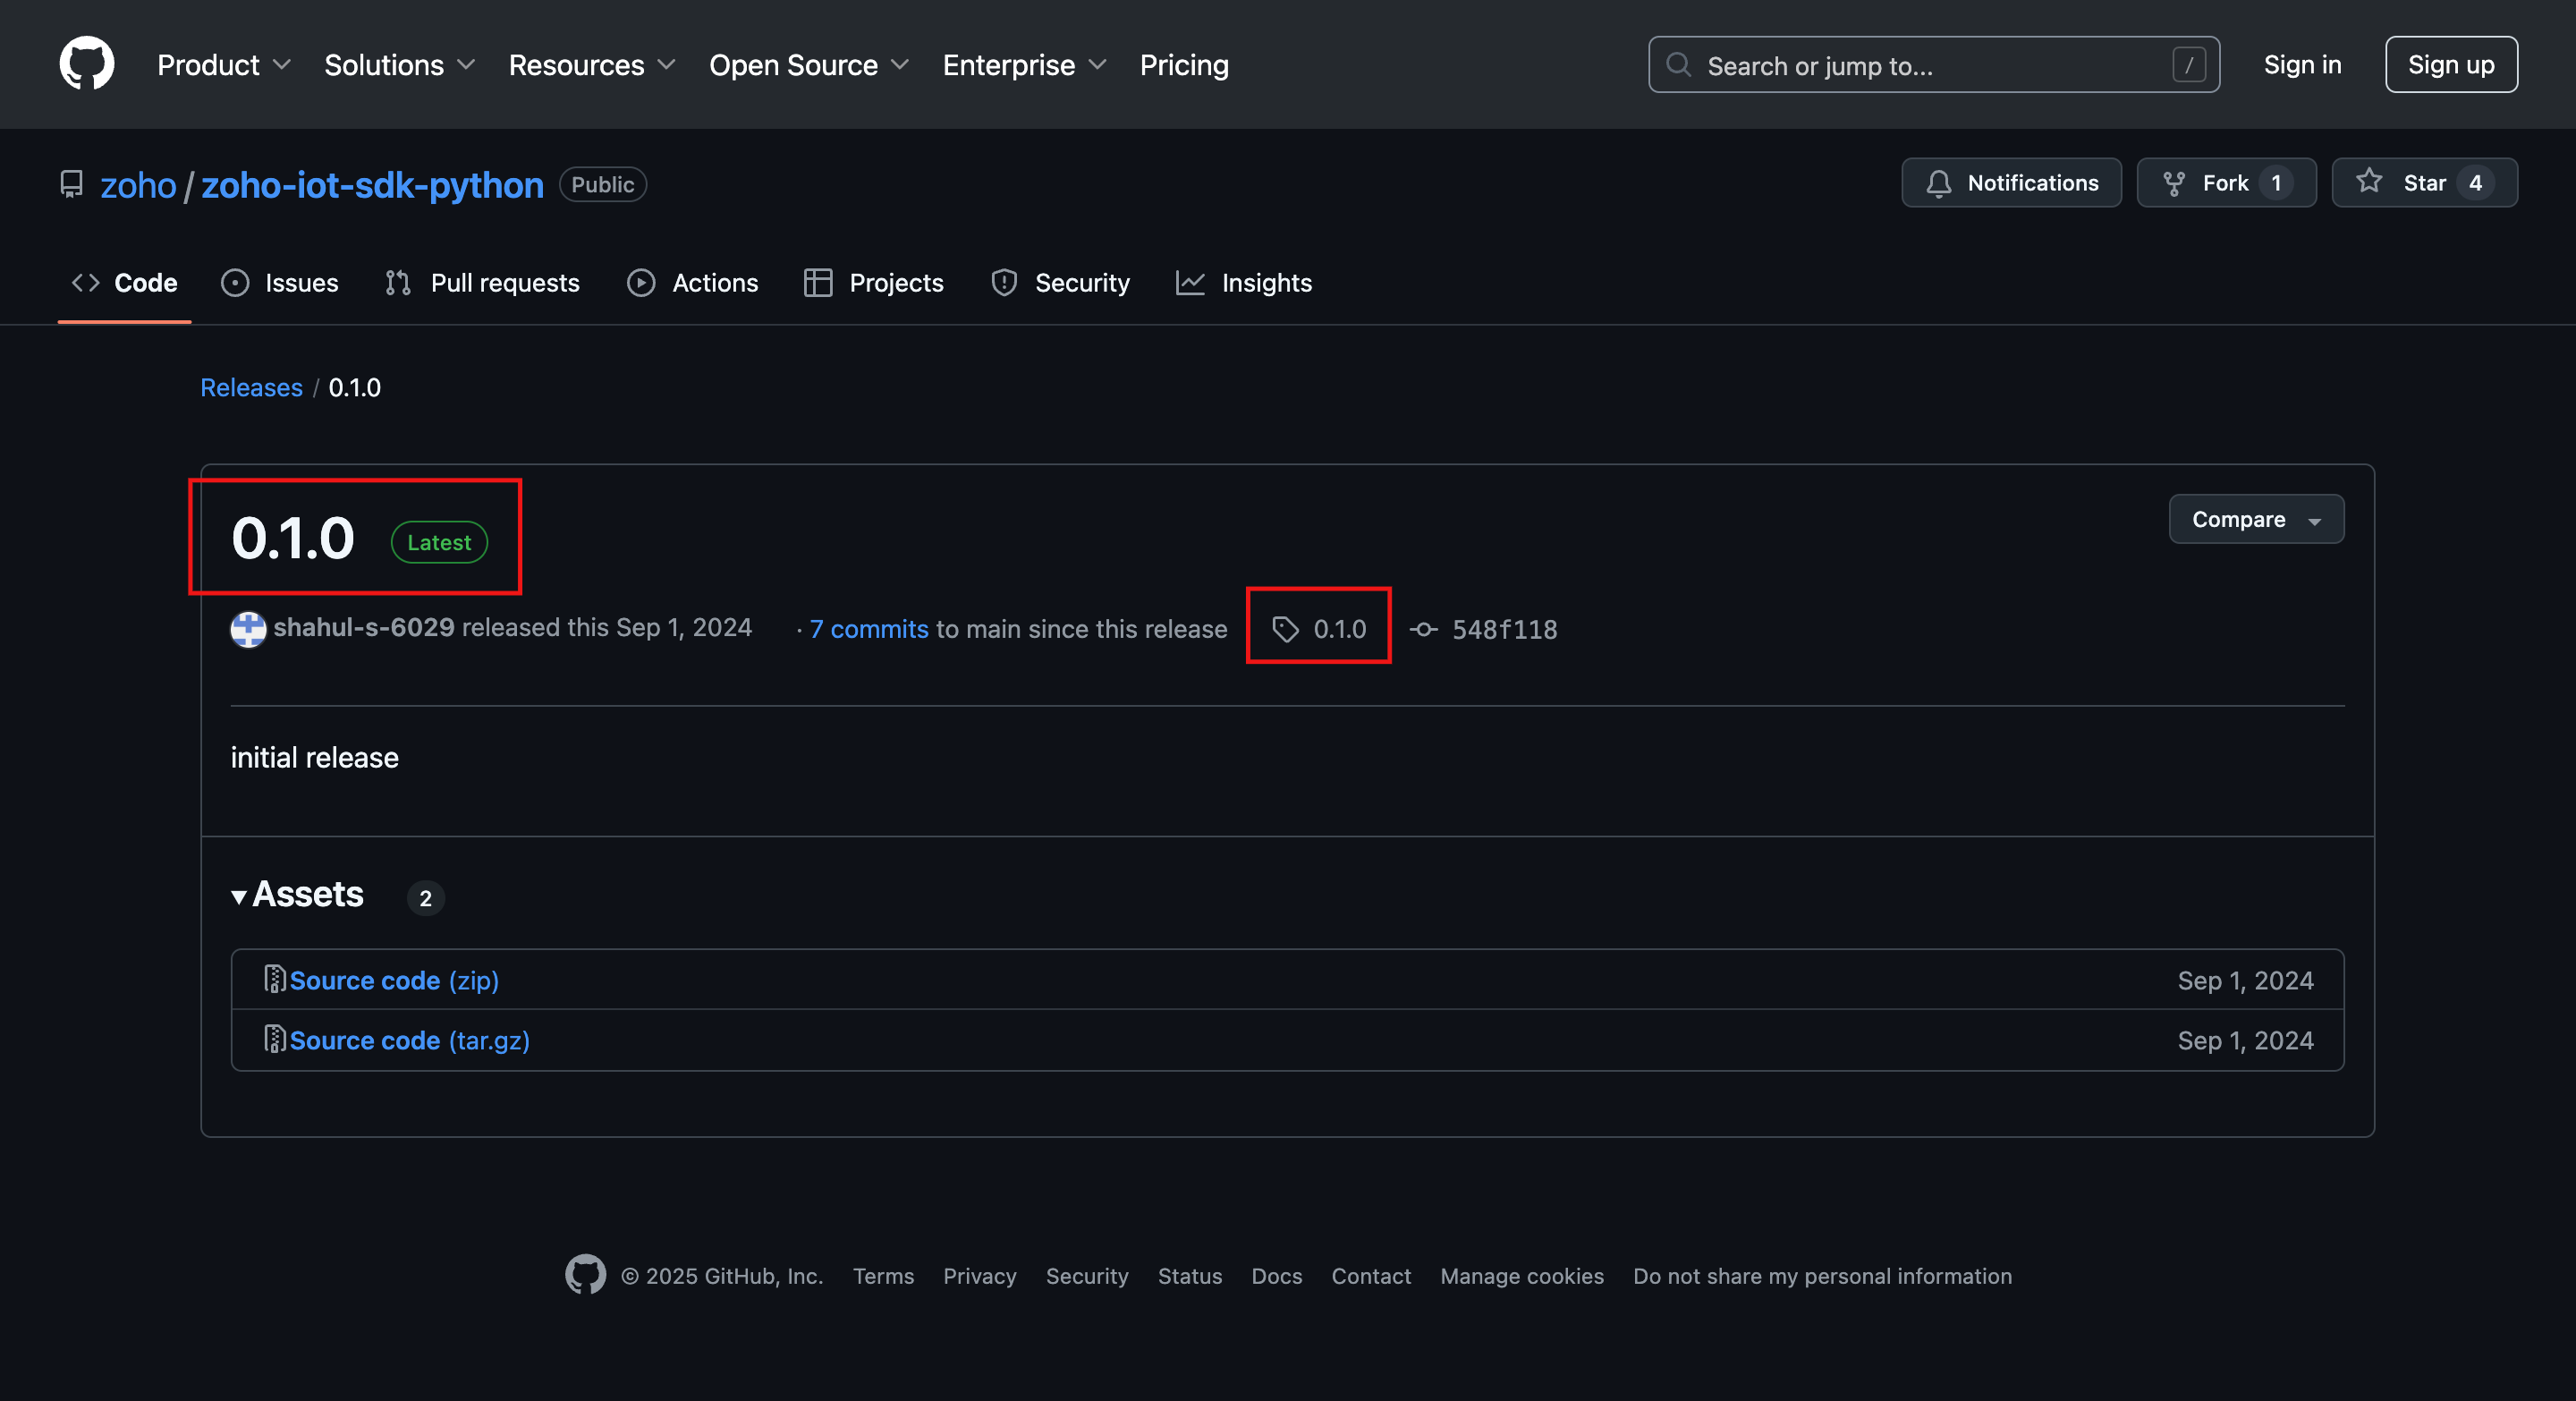This screenshot has height=1401, width=2576.
Task: Expand the Solutions menu
Action: tap(399, 65)
